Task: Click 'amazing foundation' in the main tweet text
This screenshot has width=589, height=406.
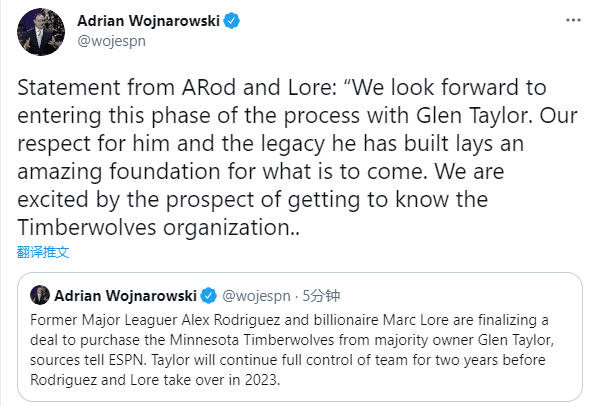Action: click(119, 171)
